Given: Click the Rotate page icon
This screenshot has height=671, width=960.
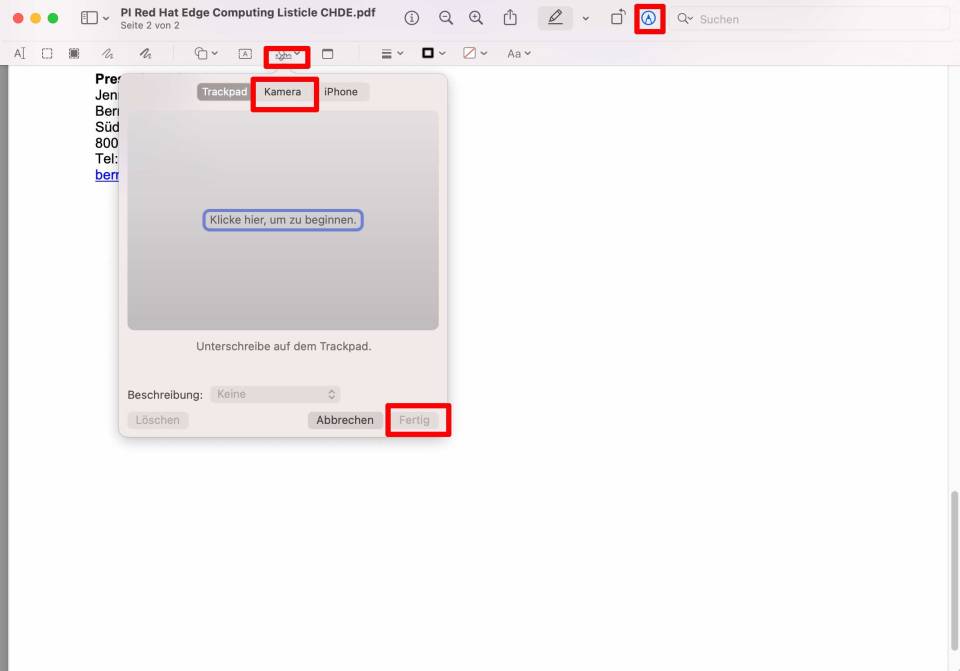Looking at the screenshot, I should pyautogui.click(x=618, y=18).
